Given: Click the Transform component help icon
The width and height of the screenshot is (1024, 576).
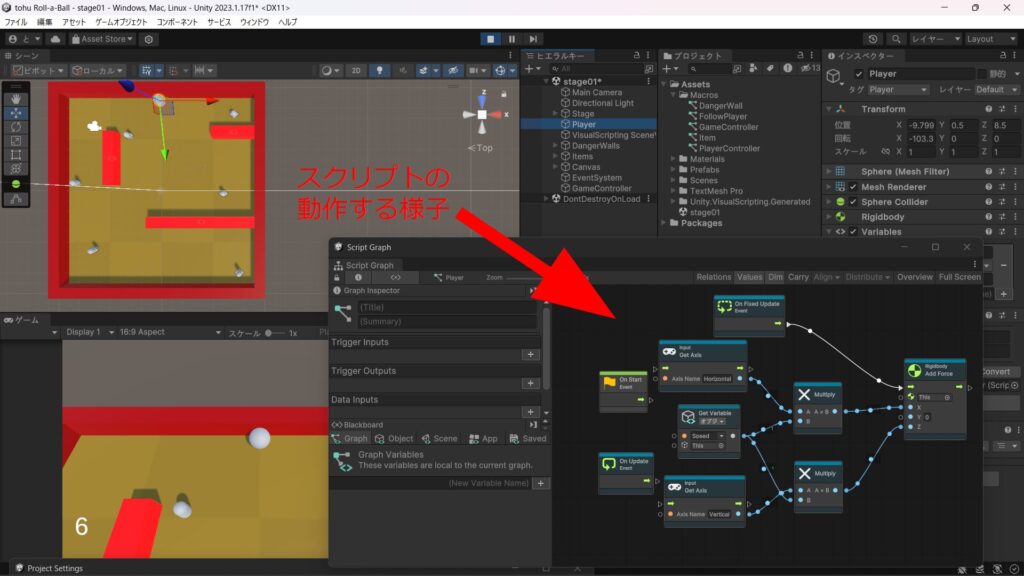Looking at the screenshot, I should (989, 109).
